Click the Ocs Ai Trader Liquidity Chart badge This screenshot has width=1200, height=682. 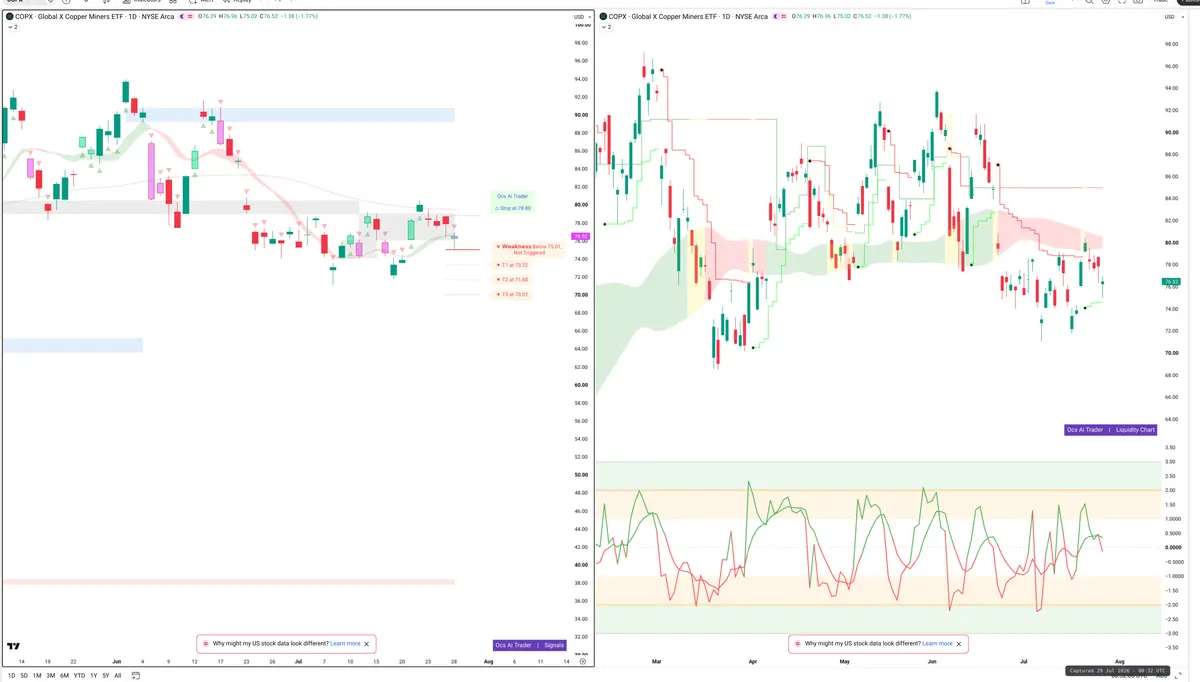(1111, 430)
